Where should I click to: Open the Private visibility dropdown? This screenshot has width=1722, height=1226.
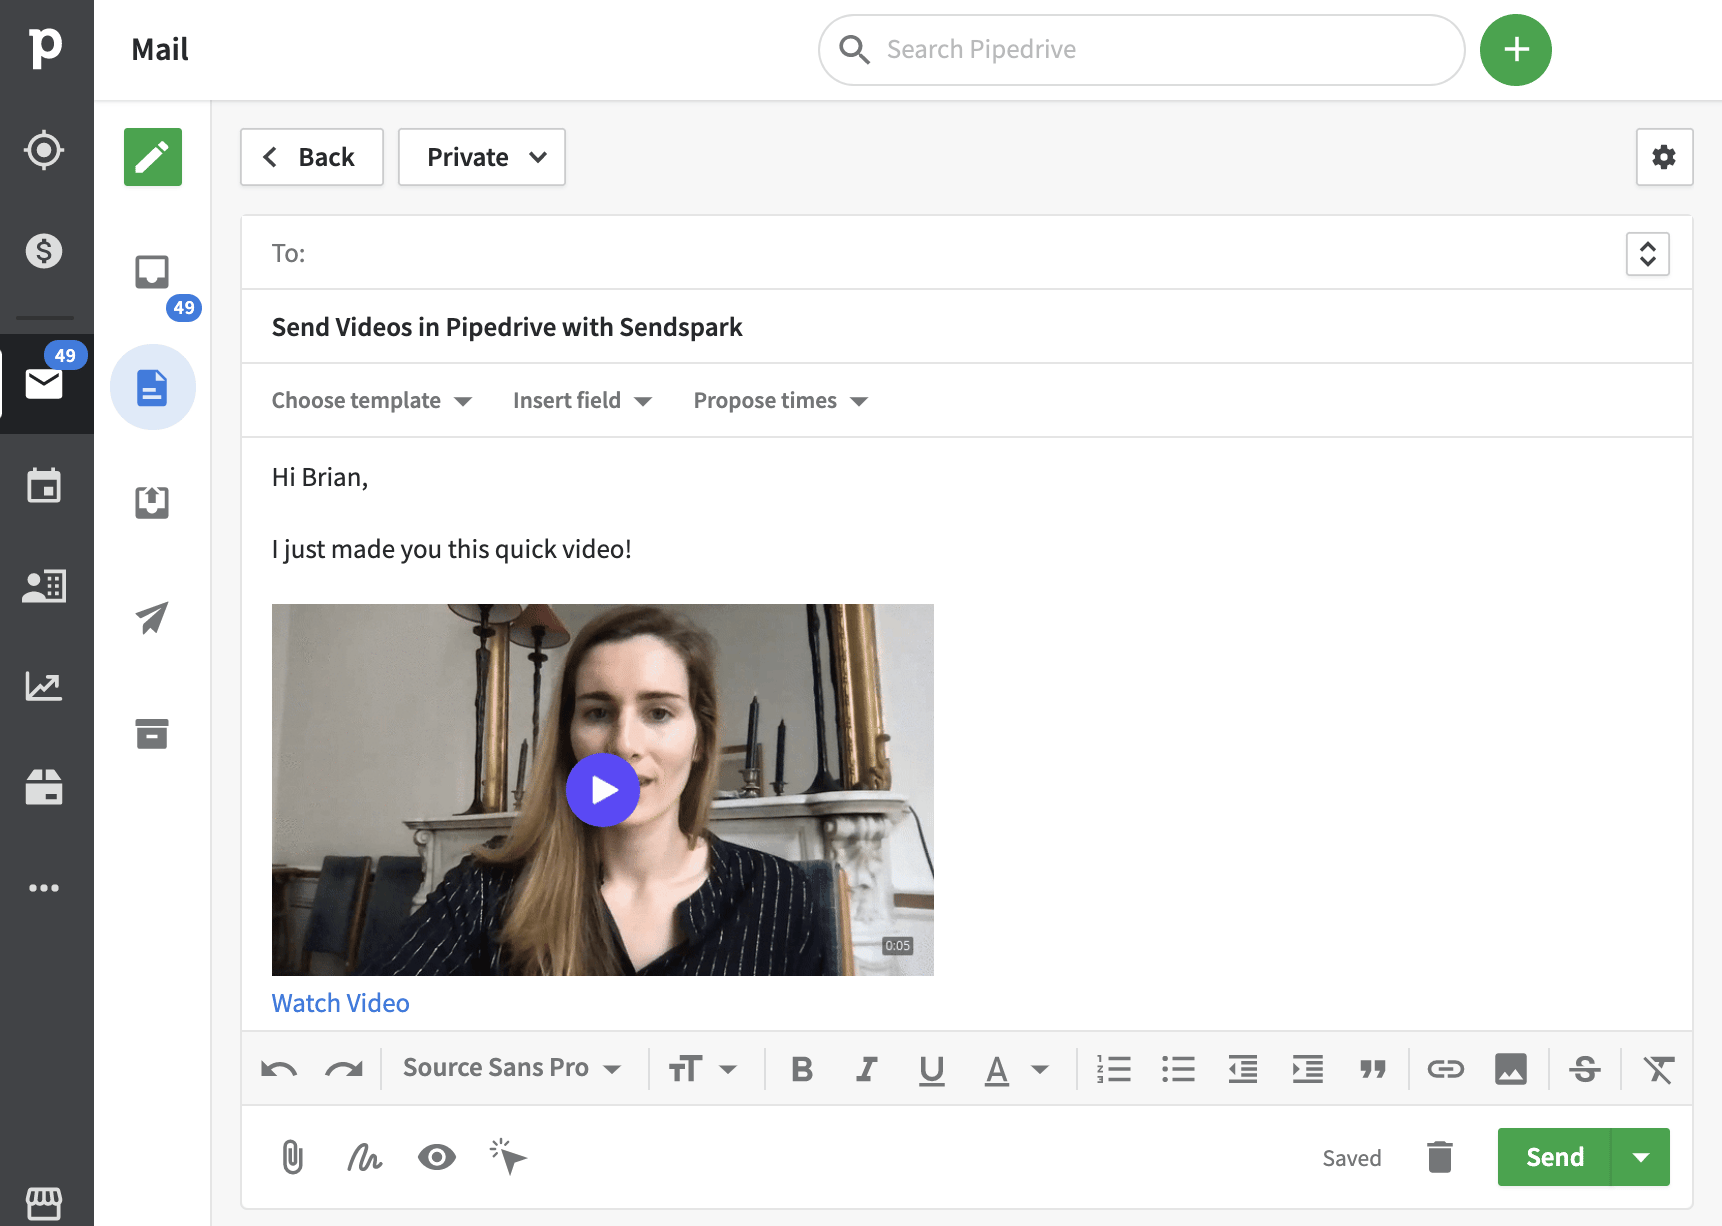[482, 157]
